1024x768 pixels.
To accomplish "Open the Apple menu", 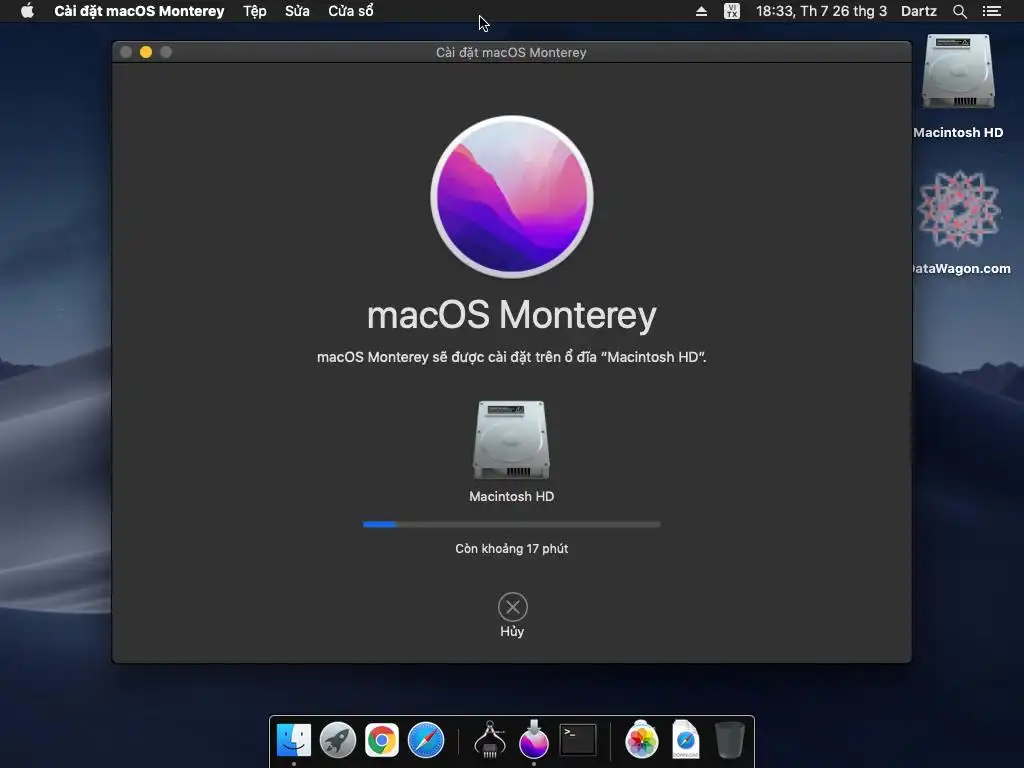I will (27, 11).
